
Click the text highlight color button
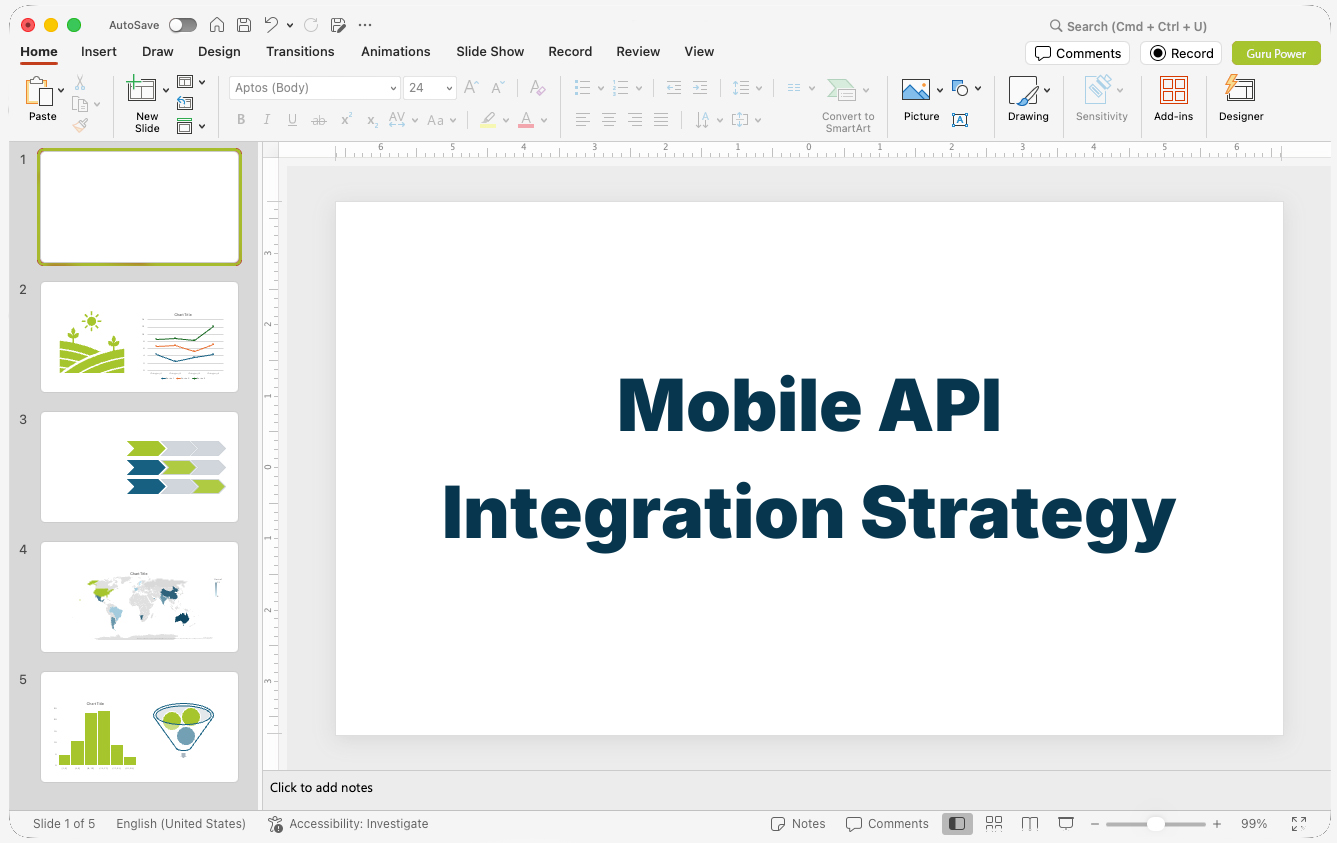487,120
